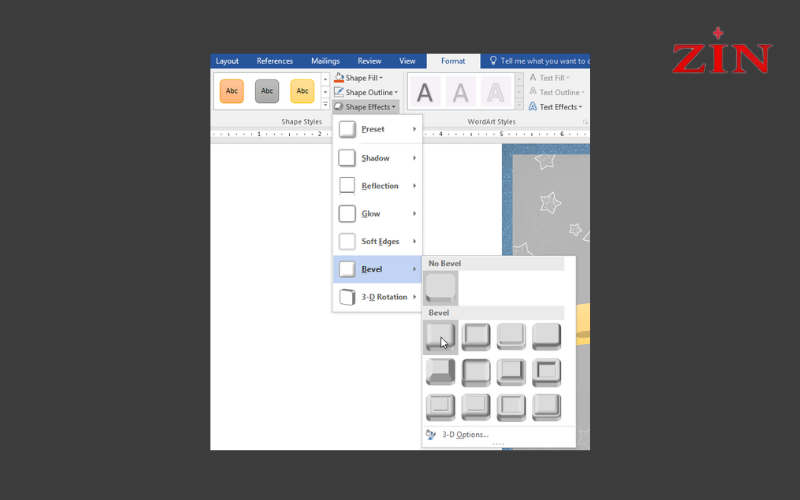This screenshot has height=500, width=800.
Task: Apply the yellow Abc shape style
Action: click(302, 91)
